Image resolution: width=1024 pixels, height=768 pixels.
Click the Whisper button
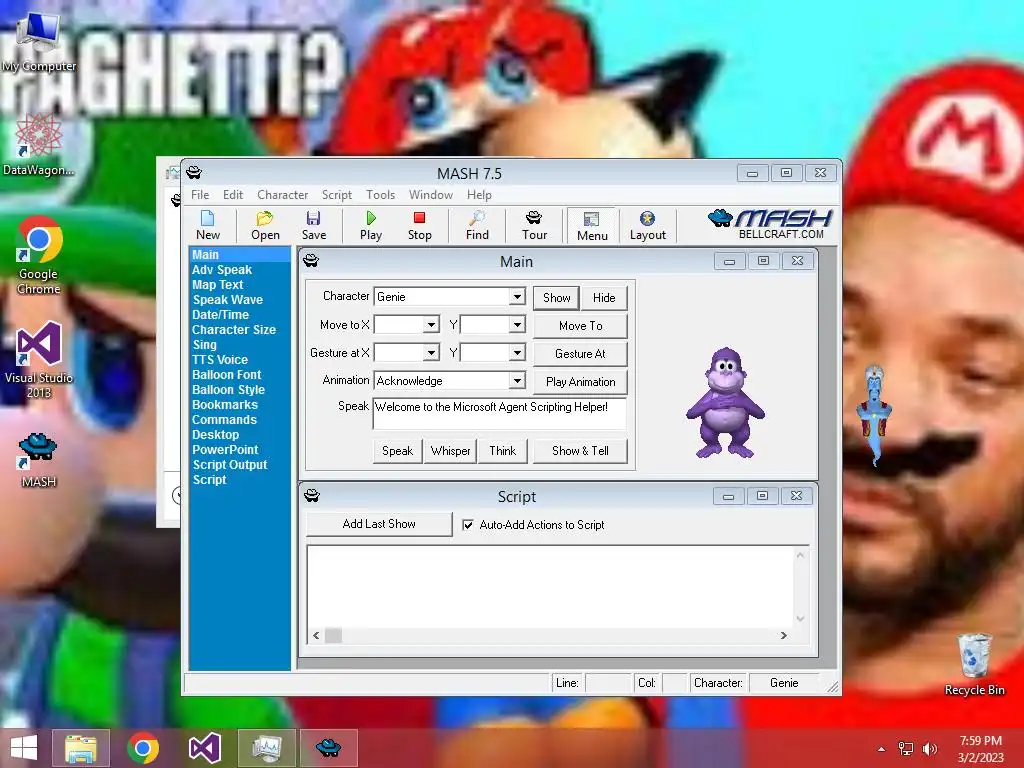[x=450, y=451]
